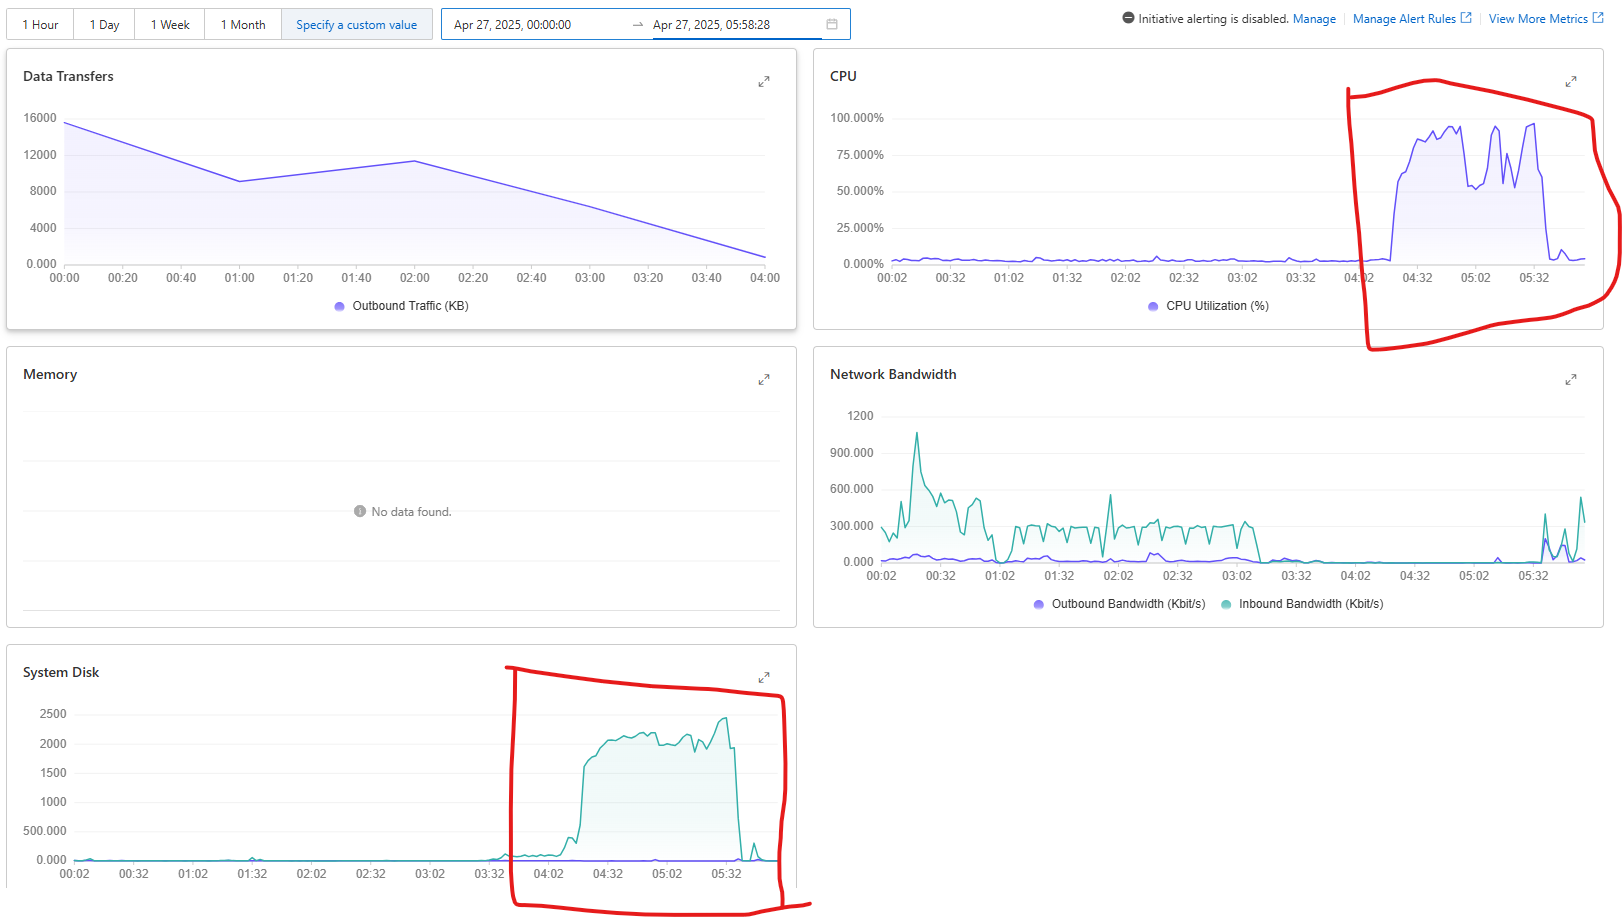Choose the 1 Month time range

click(243, 24)
